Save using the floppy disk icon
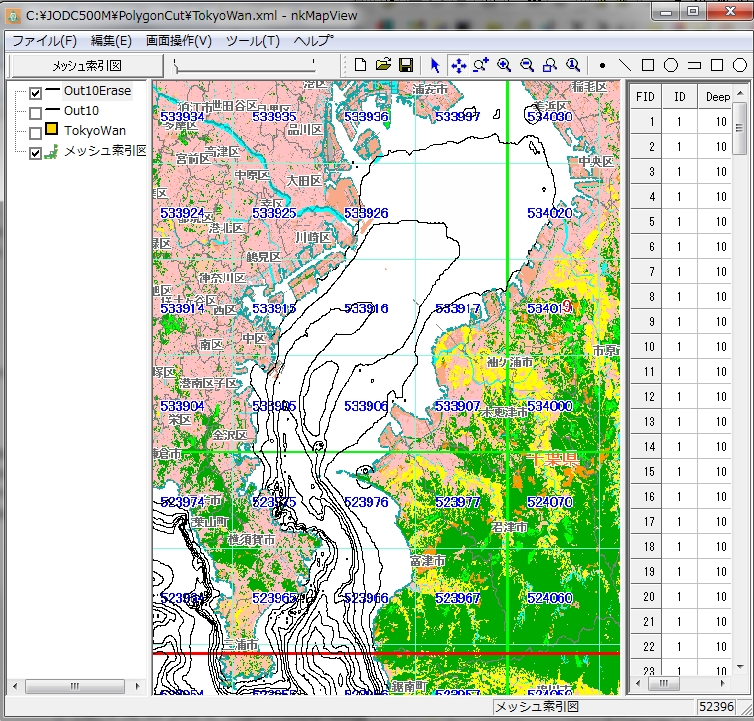 pos(406,65)
